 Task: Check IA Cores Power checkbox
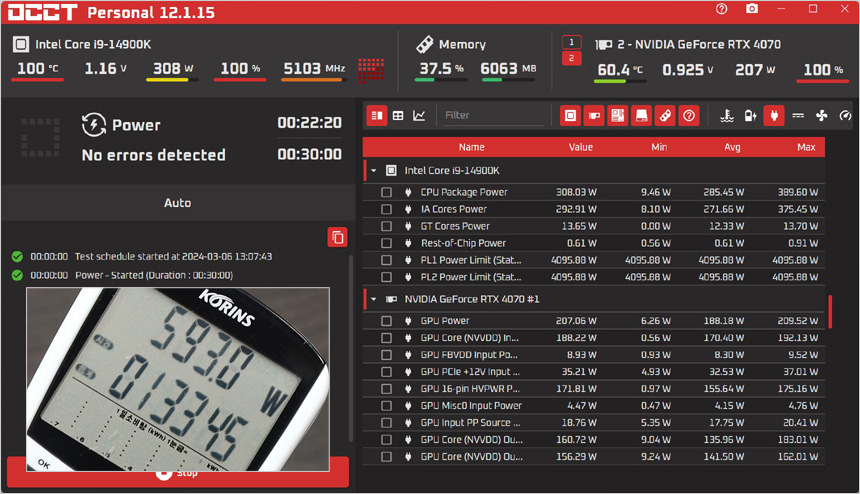coord(387,209)
